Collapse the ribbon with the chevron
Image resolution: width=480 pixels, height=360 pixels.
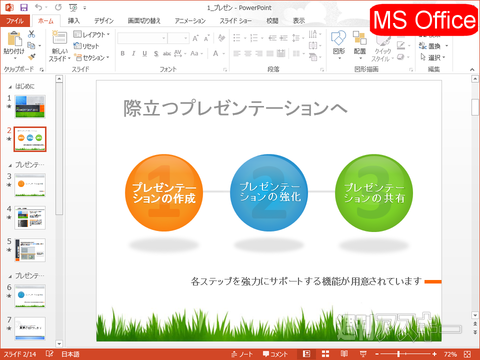coord(472,69)
